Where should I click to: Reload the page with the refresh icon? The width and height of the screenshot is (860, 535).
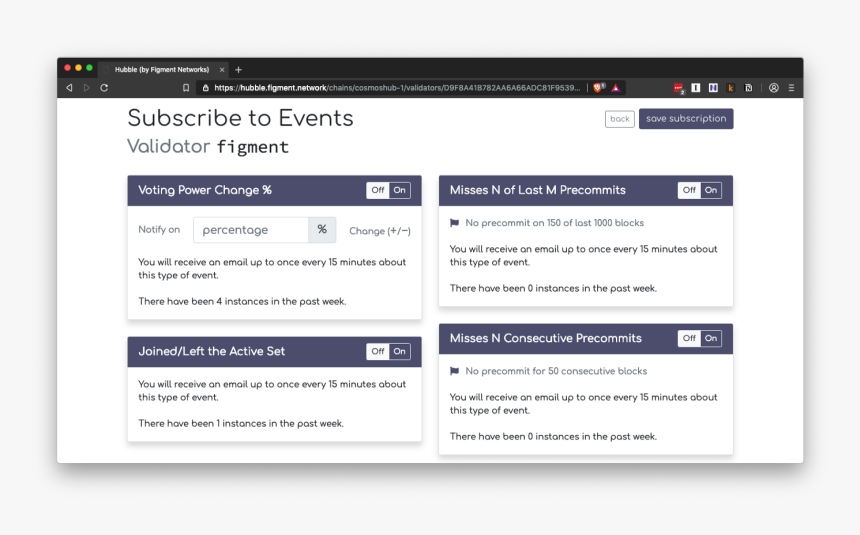(x=103, y=88)
